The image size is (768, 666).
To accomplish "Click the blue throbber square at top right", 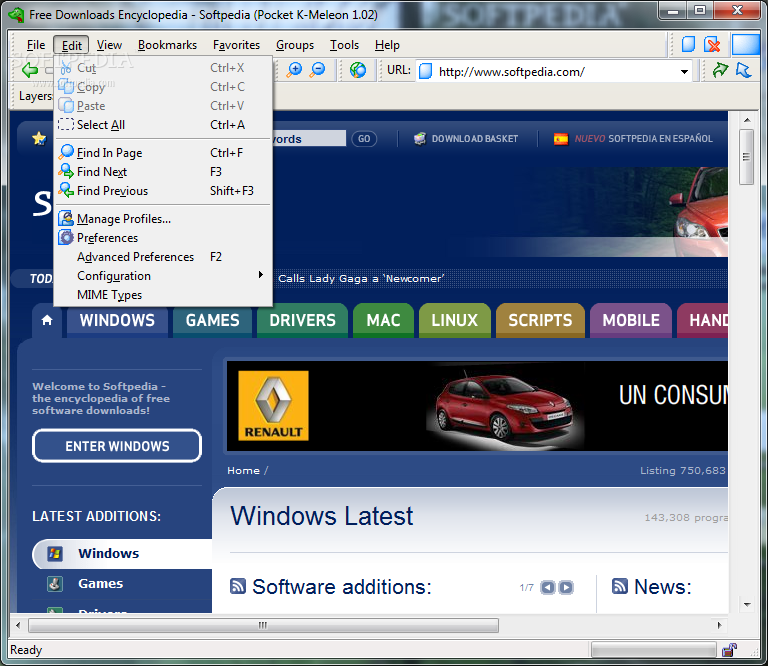I will pyautogui.click(x=745, y=45).
